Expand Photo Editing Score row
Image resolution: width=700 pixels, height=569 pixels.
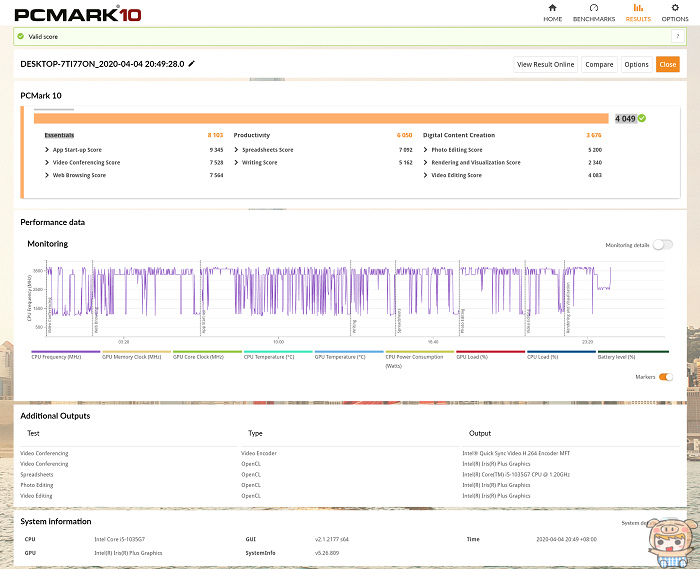click(426, 150)
